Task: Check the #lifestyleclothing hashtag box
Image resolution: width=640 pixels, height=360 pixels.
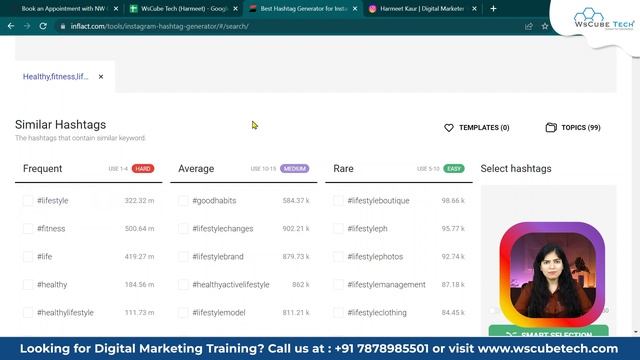Action: tap(338, 313)
